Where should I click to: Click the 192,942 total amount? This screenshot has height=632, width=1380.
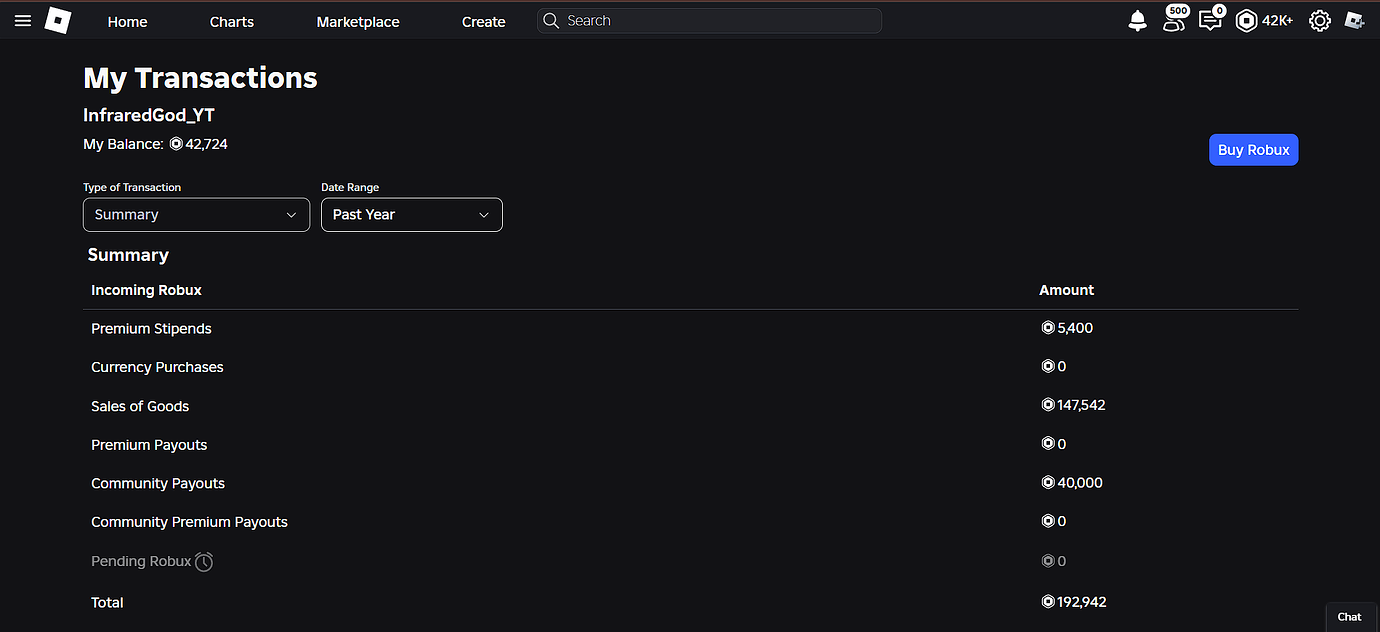[x=1082, y=602]
